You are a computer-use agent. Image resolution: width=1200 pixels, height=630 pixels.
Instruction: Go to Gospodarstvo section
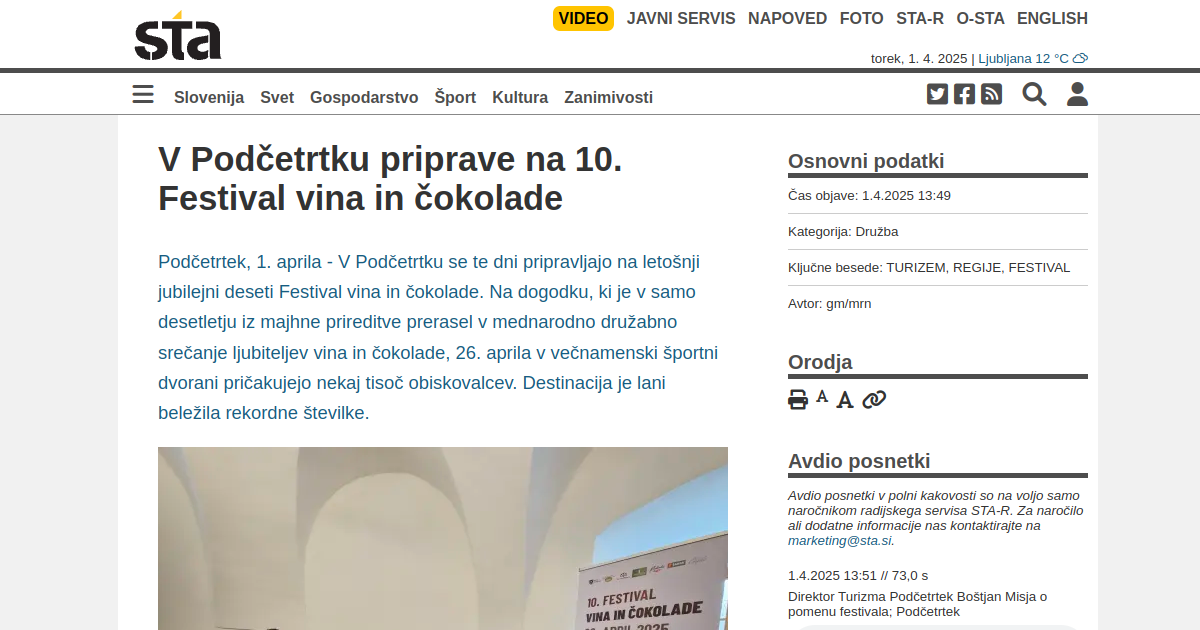point(364,97)
